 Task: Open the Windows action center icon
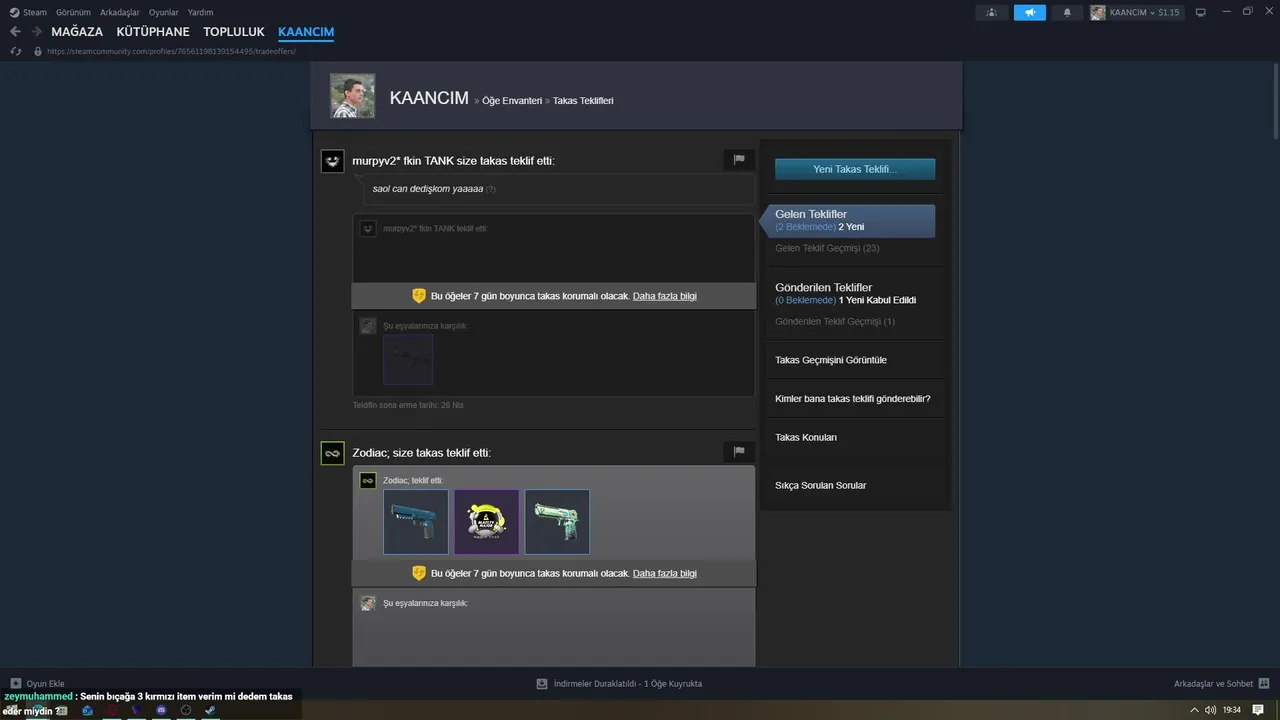click(x=1258, y=710)
